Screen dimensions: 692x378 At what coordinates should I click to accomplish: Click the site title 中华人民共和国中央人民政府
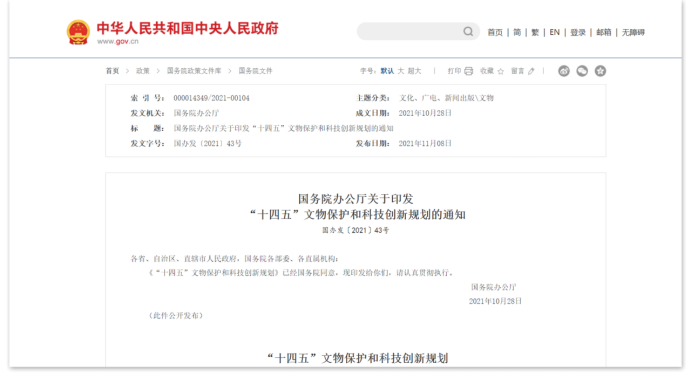point(188,28)
